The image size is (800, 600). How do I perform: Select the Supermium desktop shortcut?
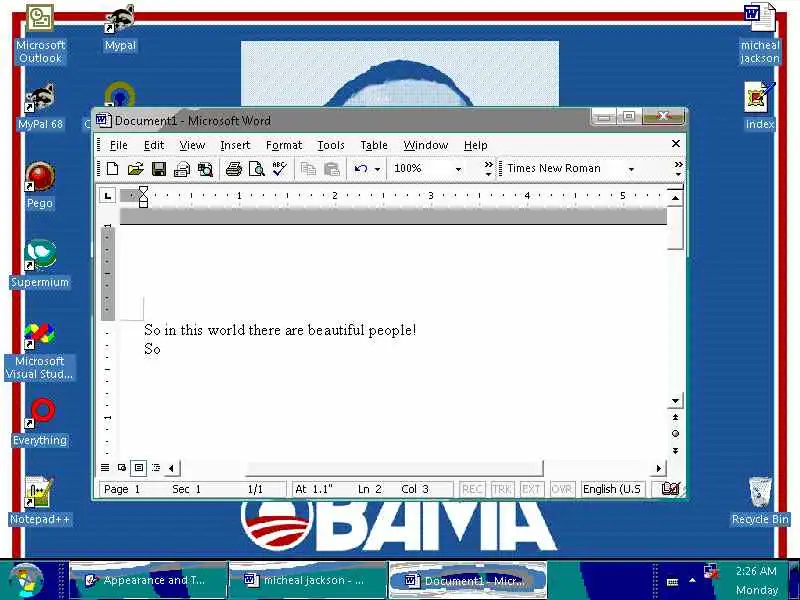[40, 264]
